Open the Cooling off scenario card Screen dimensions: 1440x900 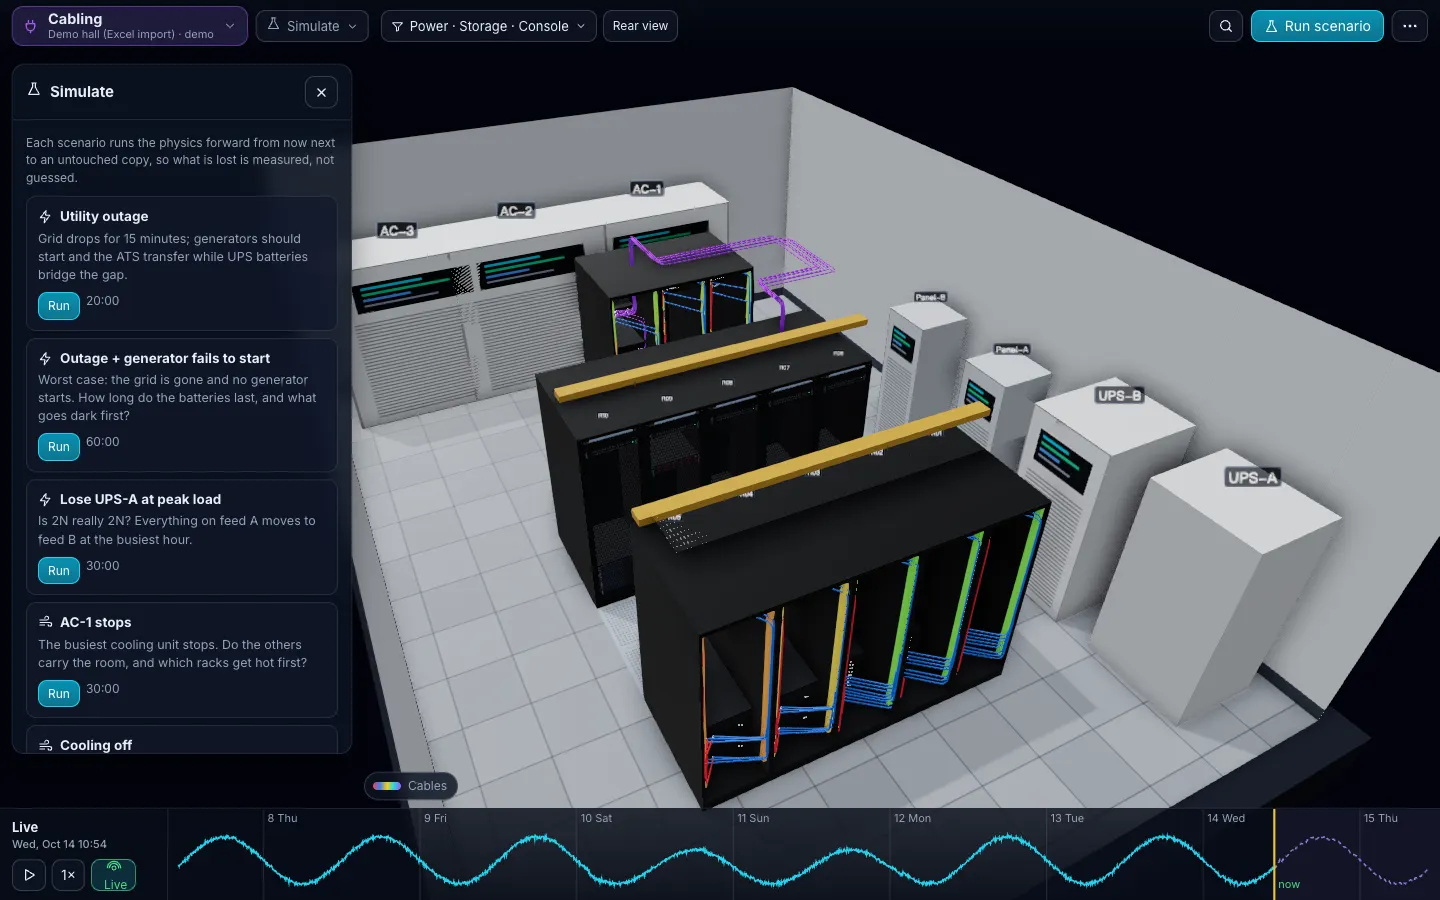(181, 740)
